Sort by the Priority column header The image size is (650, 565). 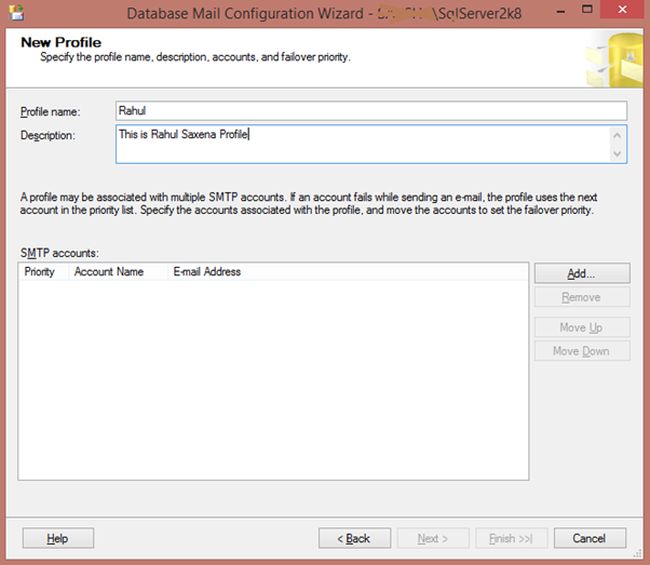tap(40, 272)
